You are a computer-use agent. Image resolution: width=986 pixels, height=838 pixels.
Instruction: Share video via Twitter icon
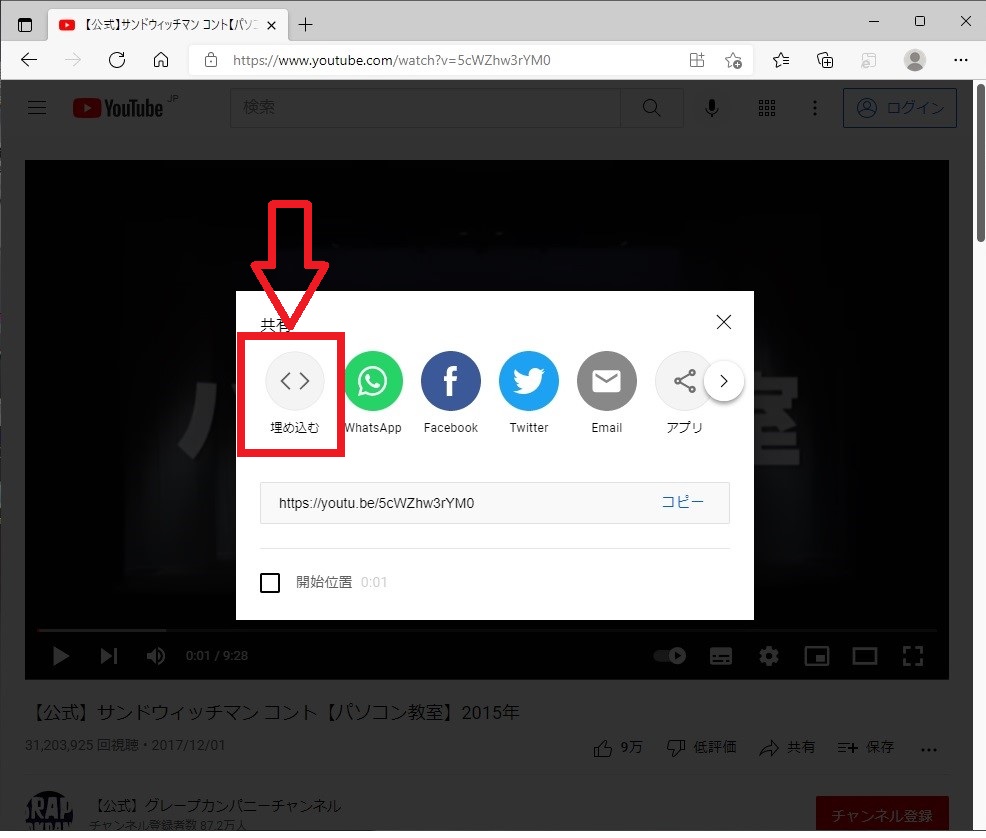click(529, 381)
